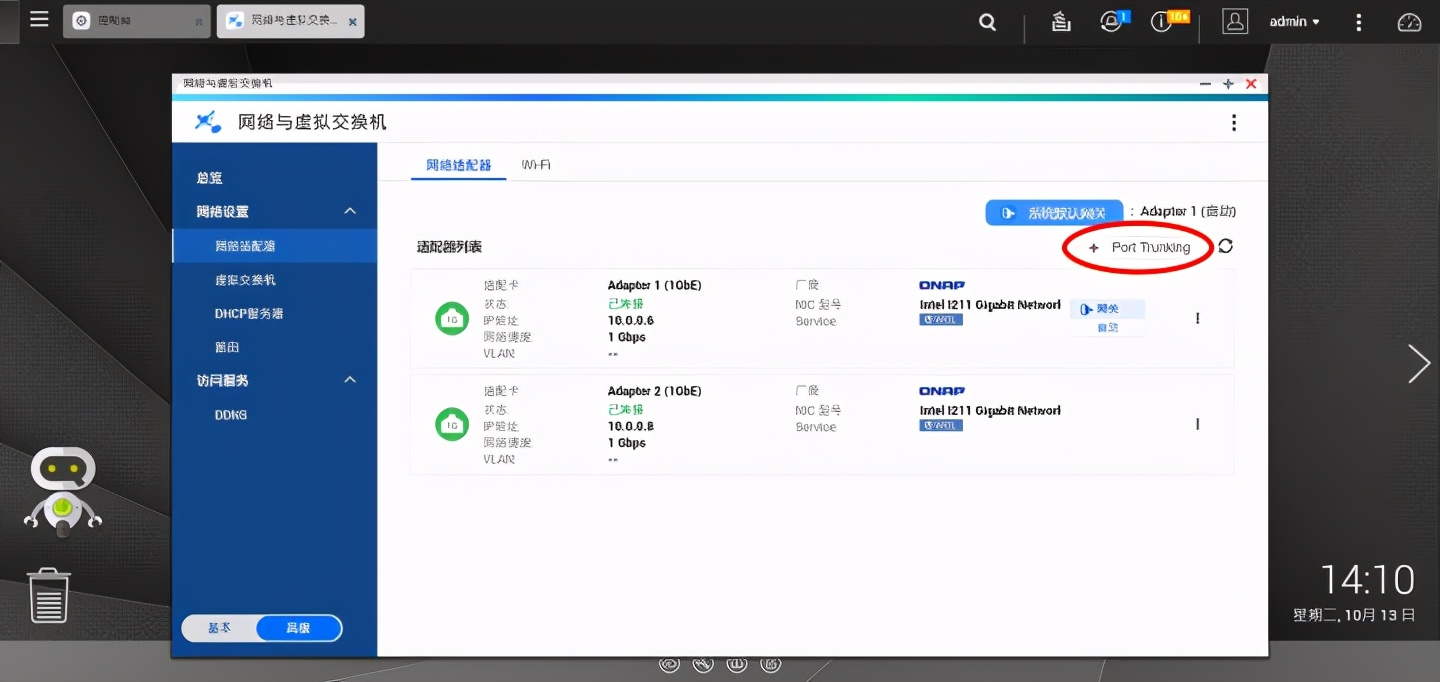Click the green 1G icon for Adapter 2
This screenshot has height=682, width=1440.
click(x=452, y=424)
